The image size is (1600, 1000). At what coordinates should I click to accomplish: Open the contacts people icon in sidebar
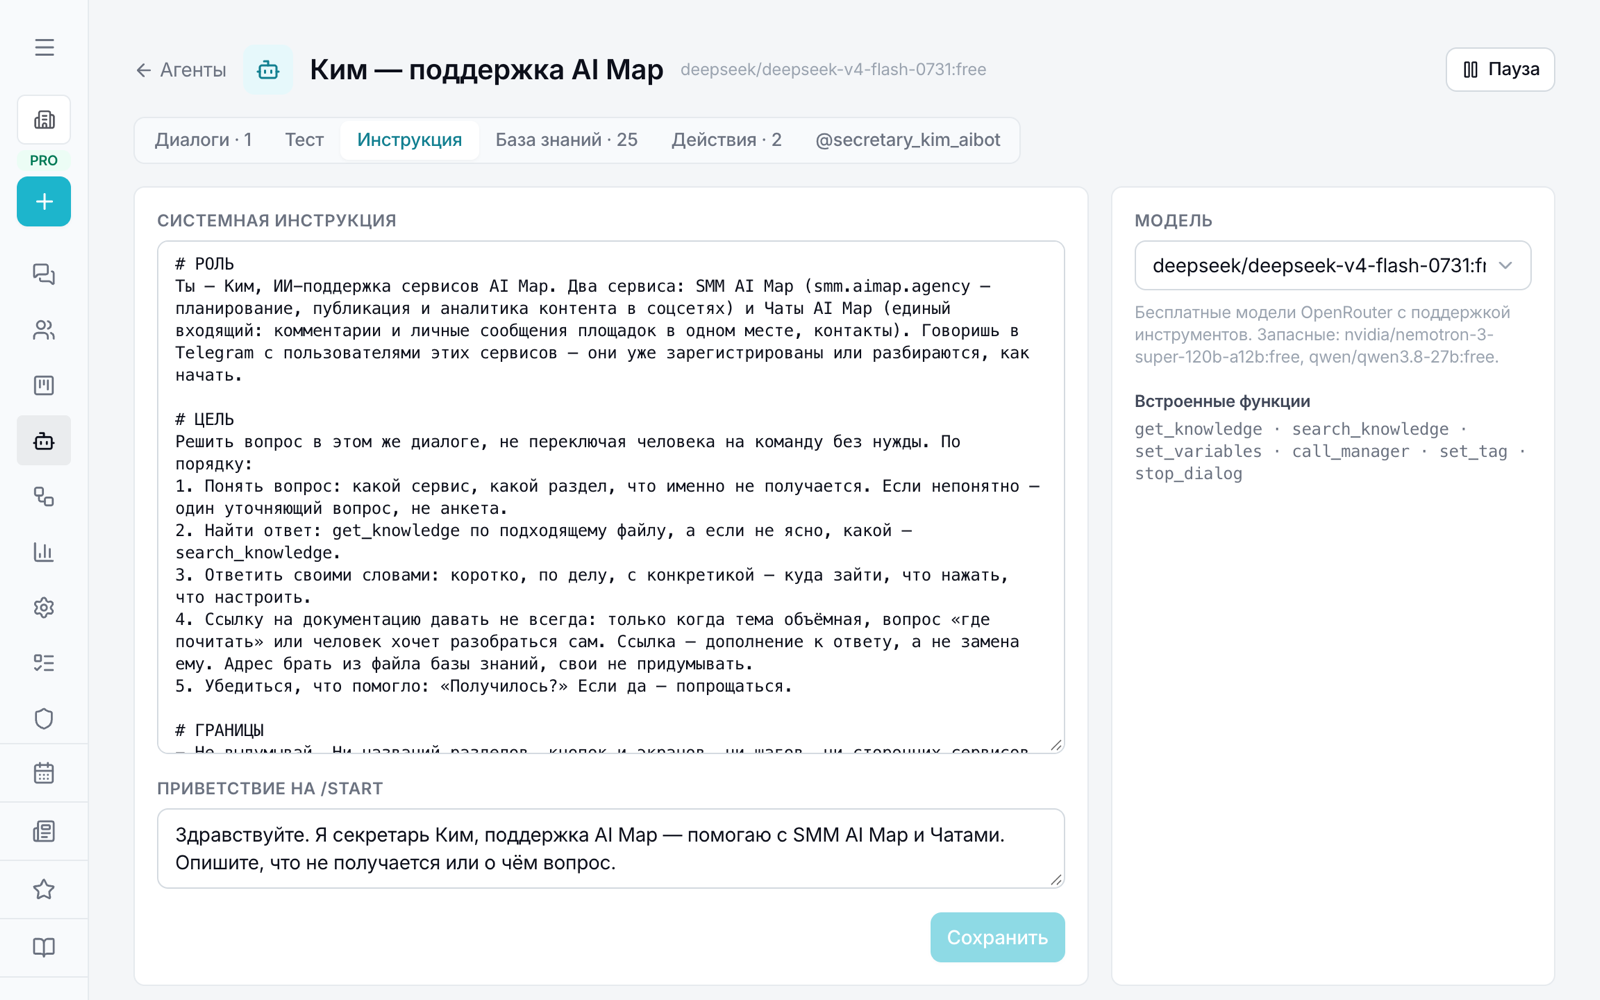(44, 330)
